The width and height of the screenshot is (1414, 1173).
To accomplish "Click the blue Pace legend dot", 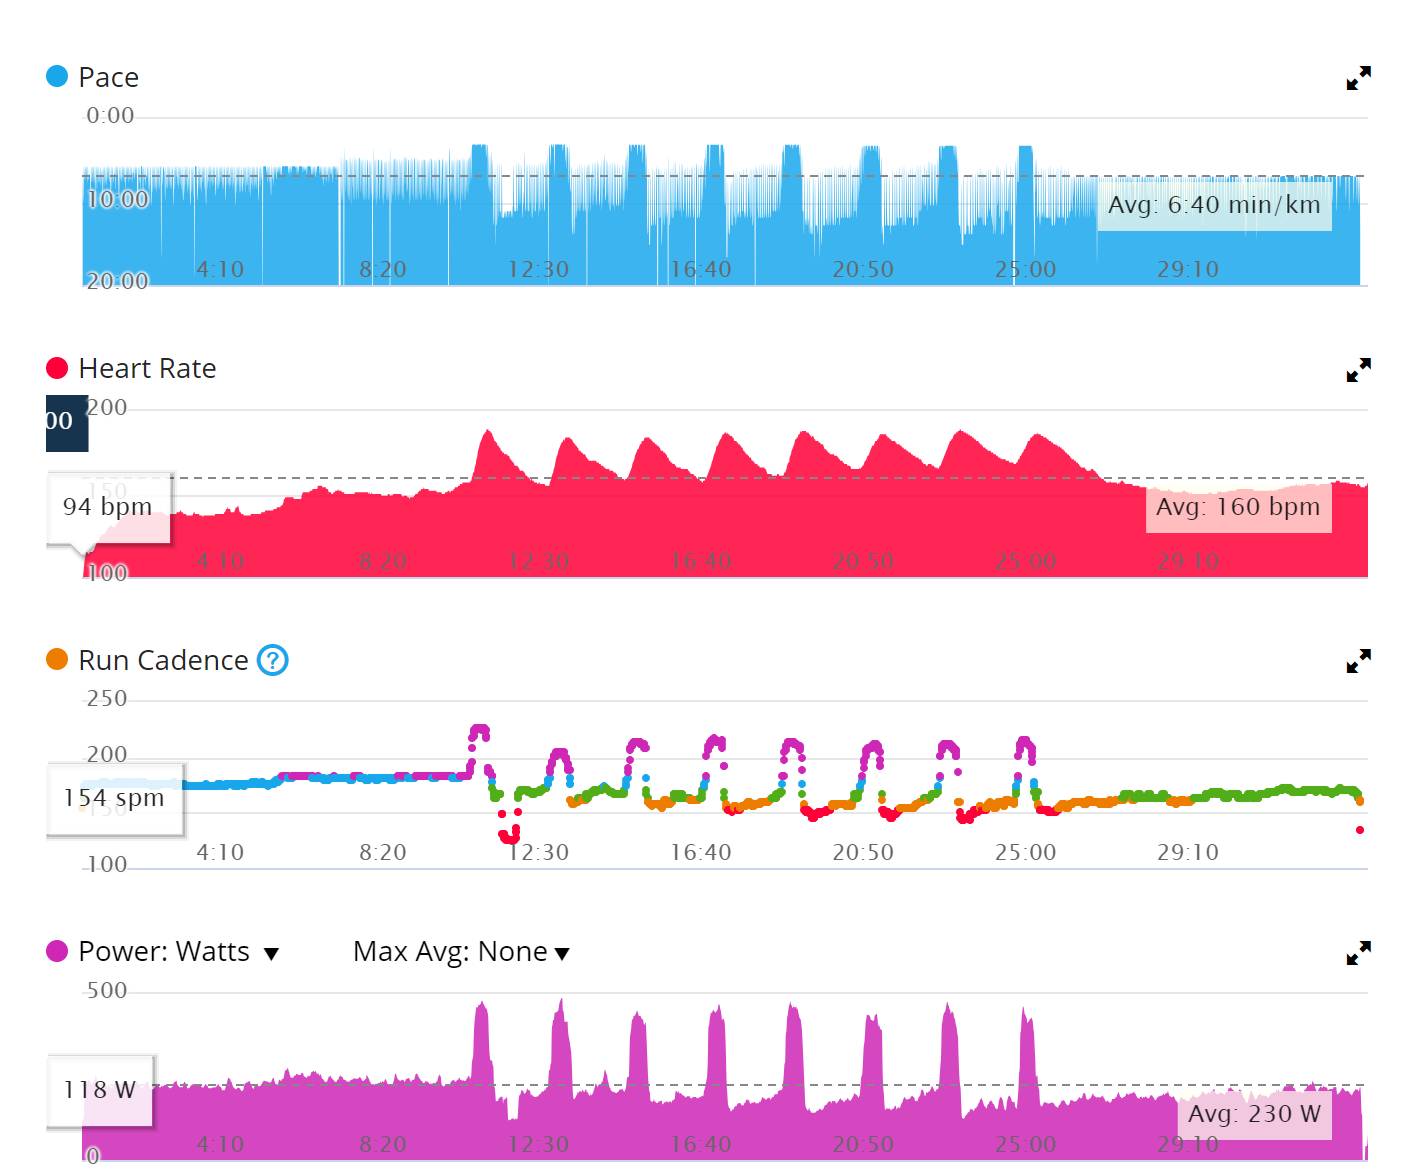I will click(57, 76).
